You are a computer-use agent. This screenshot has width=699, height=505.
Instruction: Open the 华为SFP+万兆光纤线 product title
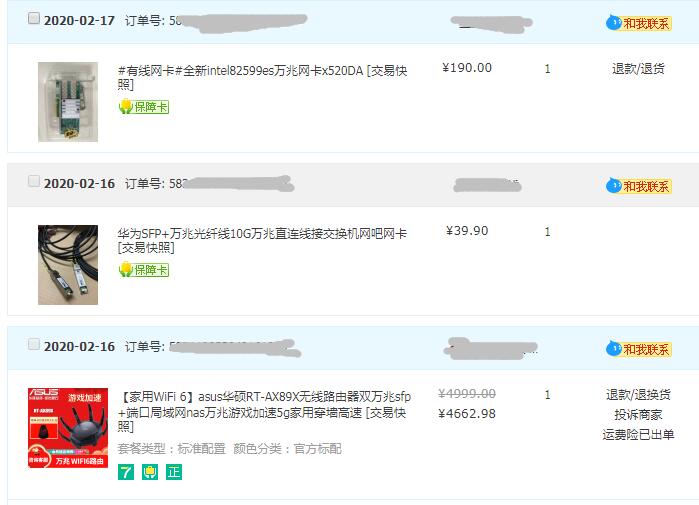(262, 240)
